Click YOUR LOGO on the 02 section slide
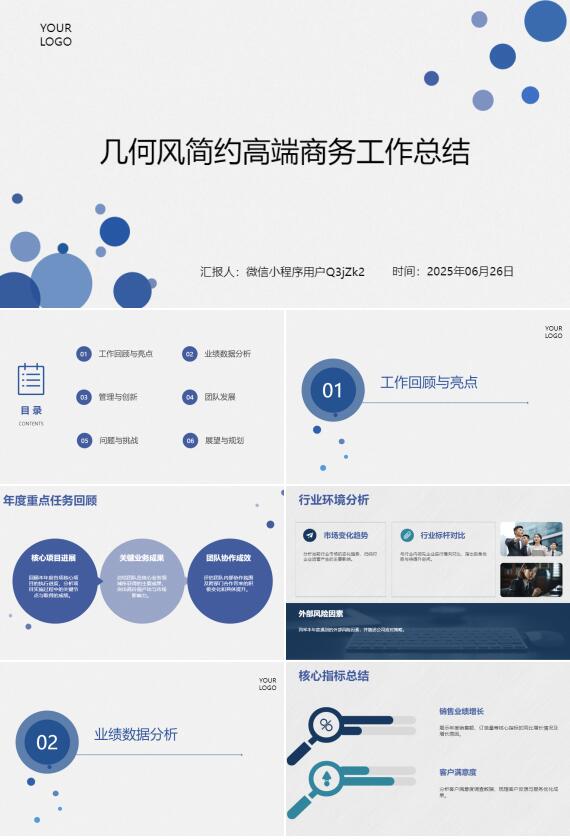This screenshot has height=840, width=570. [x=267, y=684]
